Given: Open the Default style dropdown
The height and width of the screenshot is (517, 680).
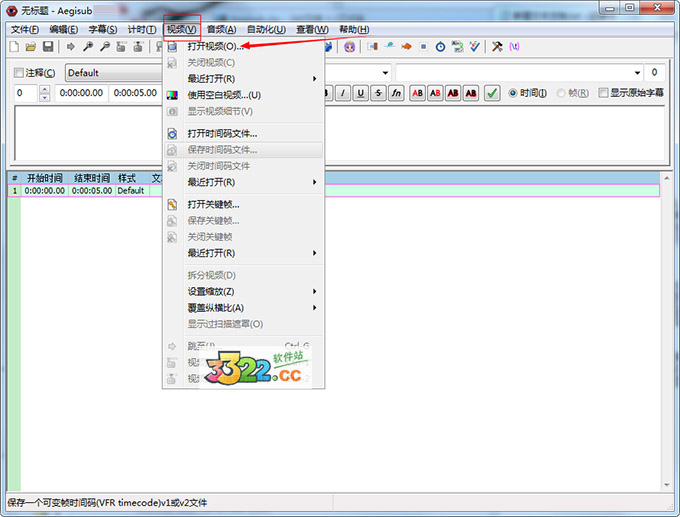Looking at the screenshot, I should coord(114,73).
